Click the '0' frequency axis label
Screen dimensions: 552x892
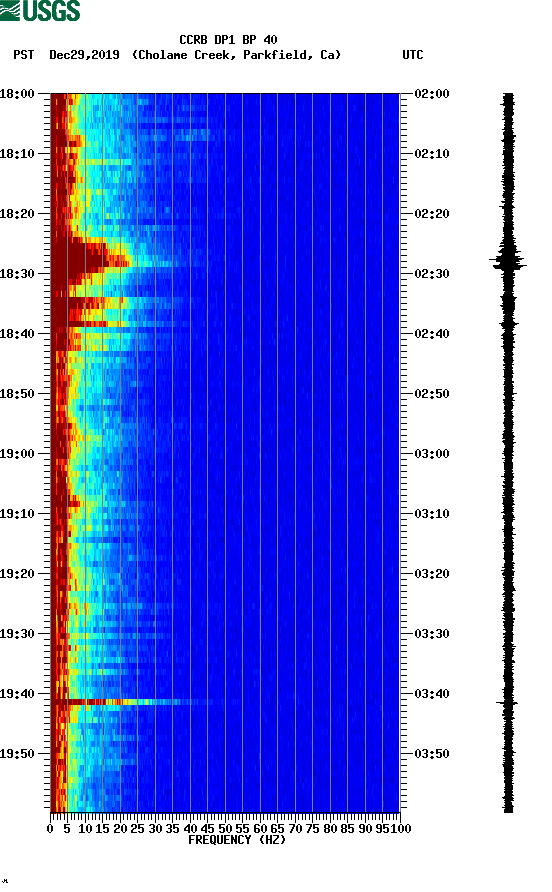tap(50, 829)
